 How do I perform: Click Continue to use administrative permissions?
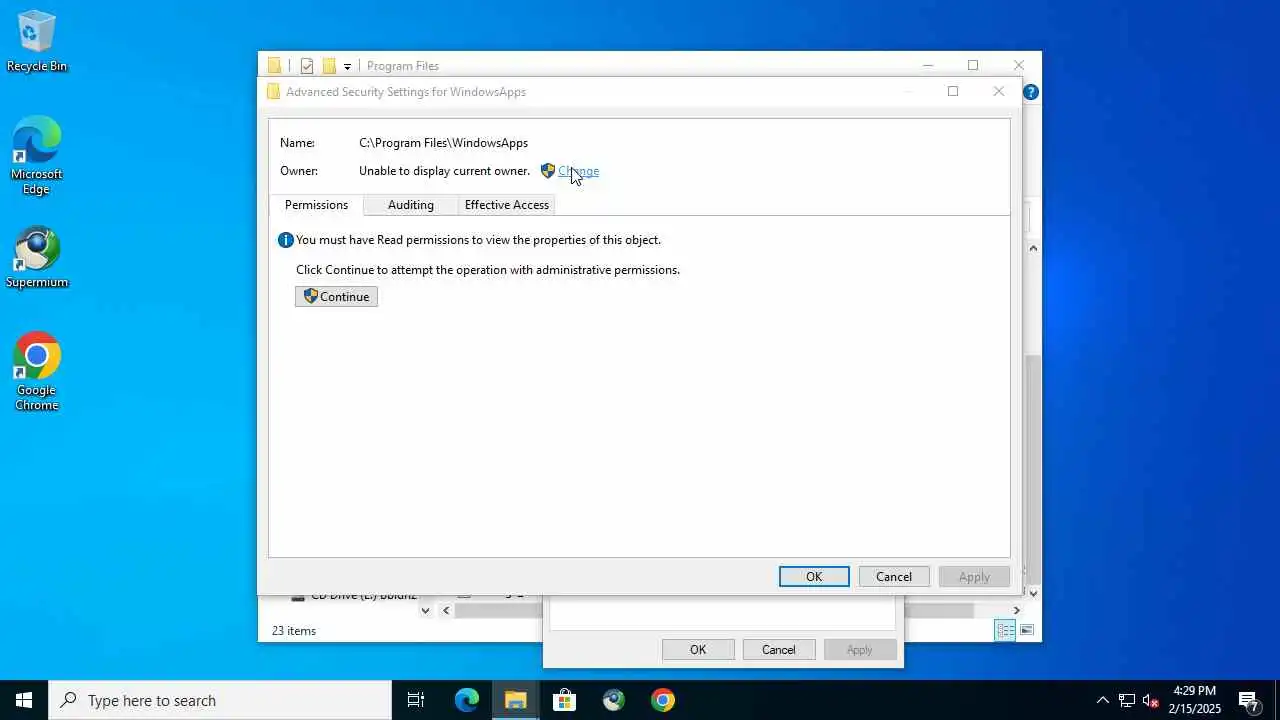[x=336, y=297]
